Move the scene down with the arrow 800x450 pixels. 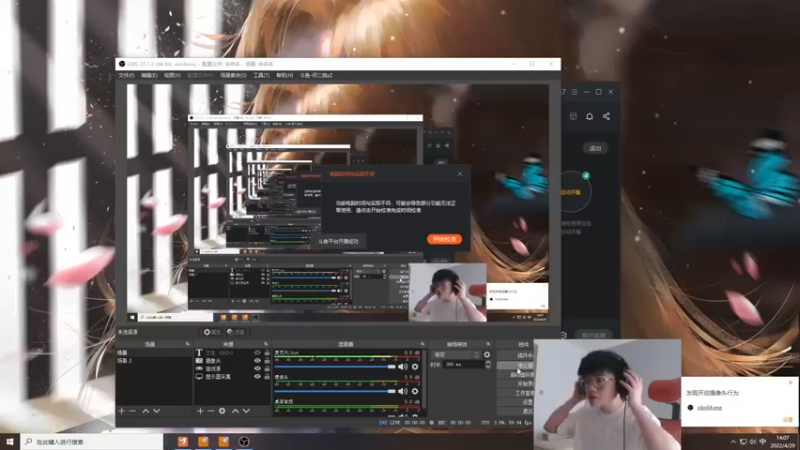157,411
